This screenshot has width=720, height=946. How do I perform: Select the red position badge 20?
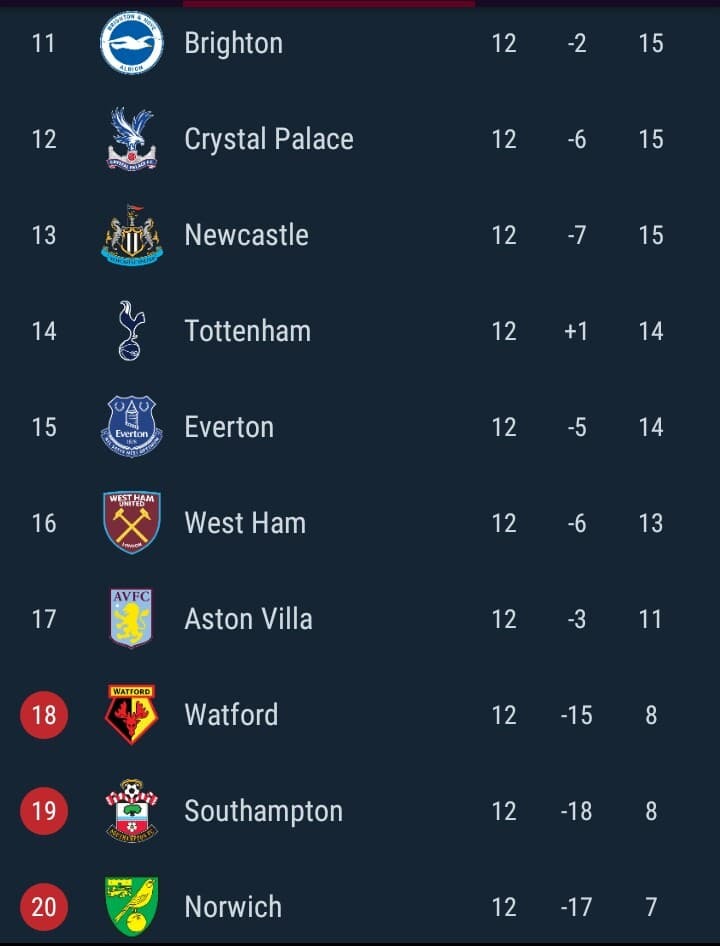pyautogui.click(x=44, y=907)
